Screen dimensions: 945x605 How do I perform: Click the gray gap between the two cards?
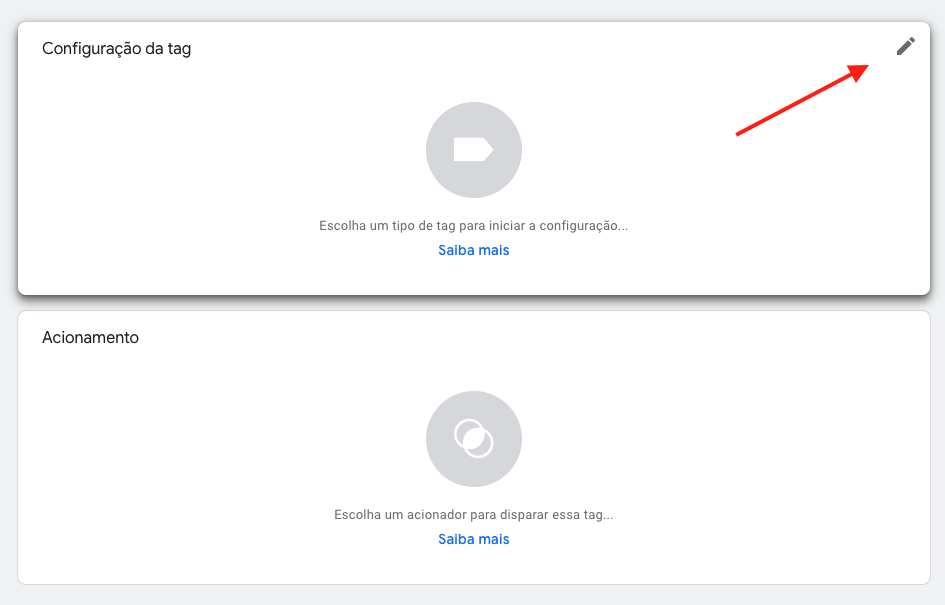click(474, 303)
